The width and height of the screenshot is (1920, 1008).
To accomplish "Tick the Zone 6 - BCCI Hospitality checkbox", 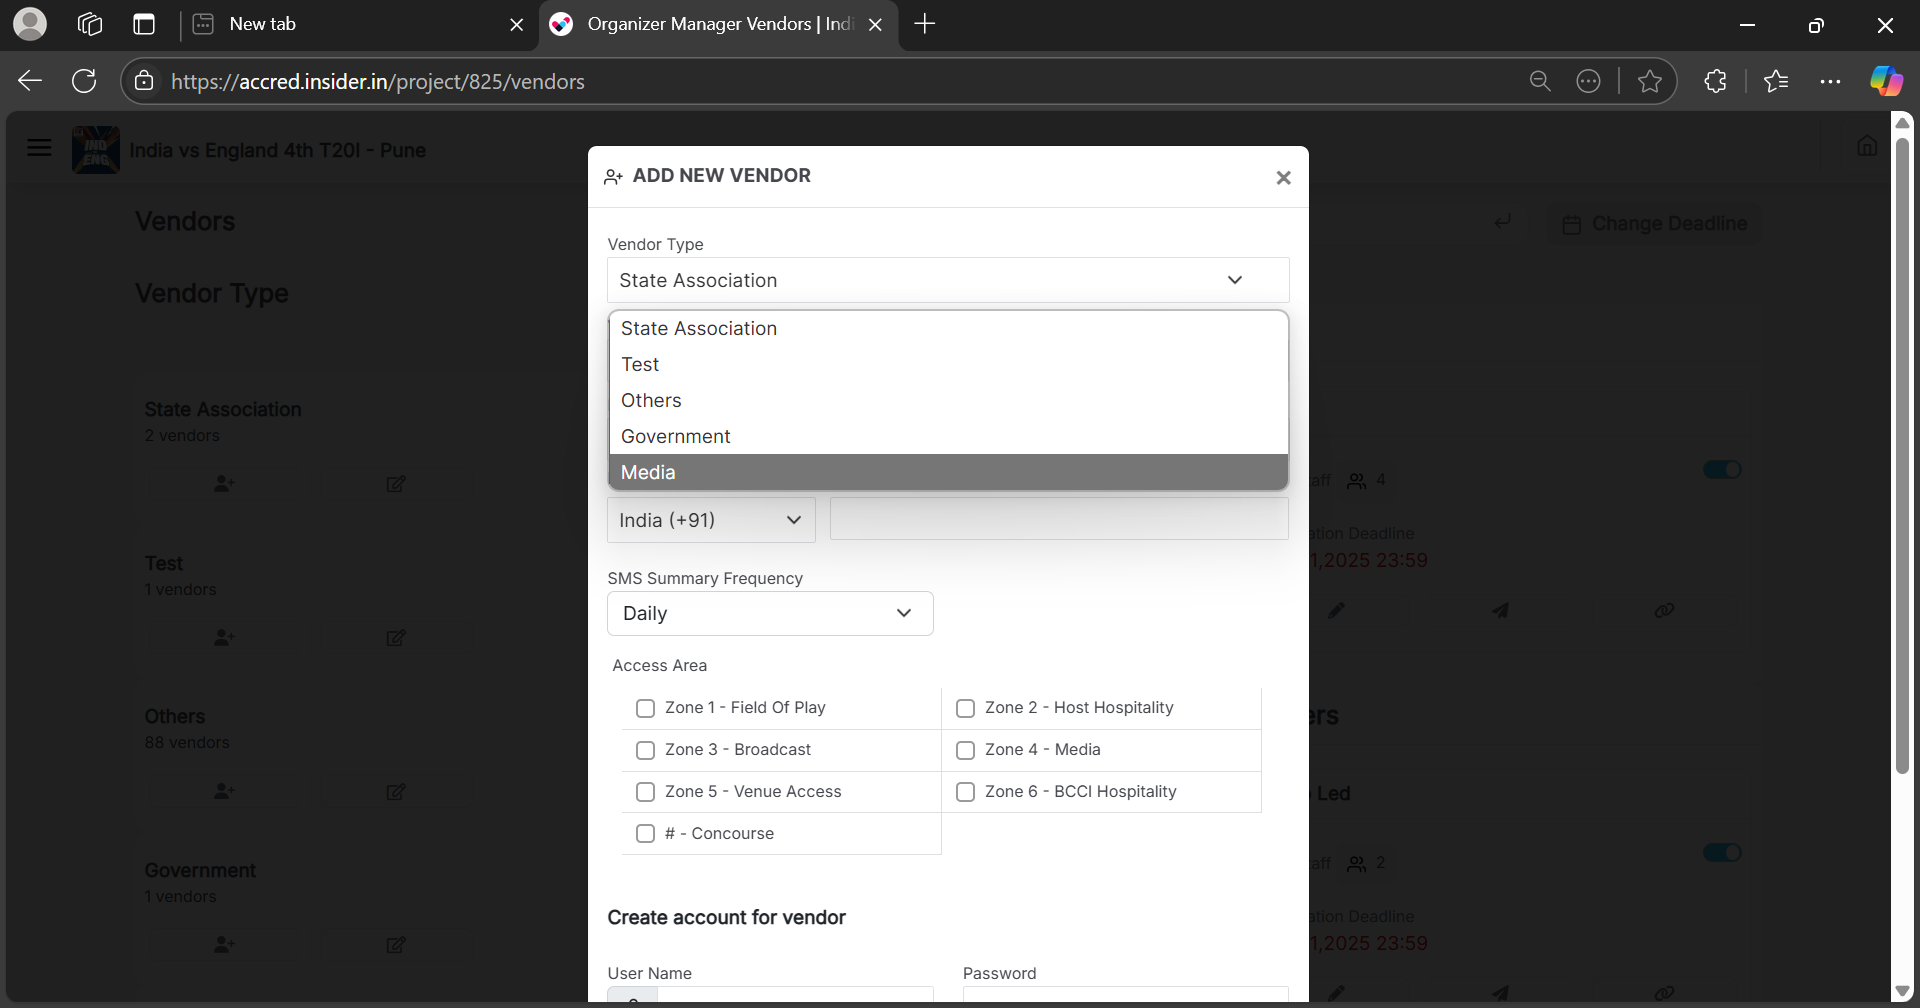I will 966,792.
